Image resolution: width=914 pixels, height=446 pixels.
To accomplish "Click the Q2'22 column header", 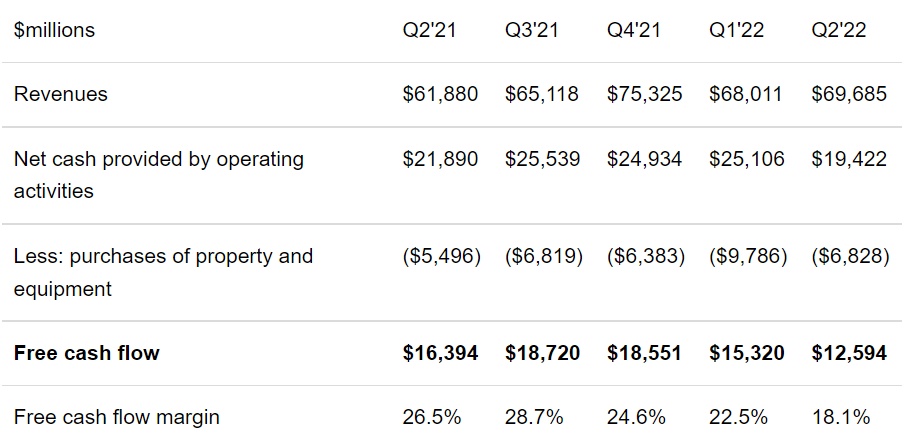I will pyautogui.click(x=838, y=30).
